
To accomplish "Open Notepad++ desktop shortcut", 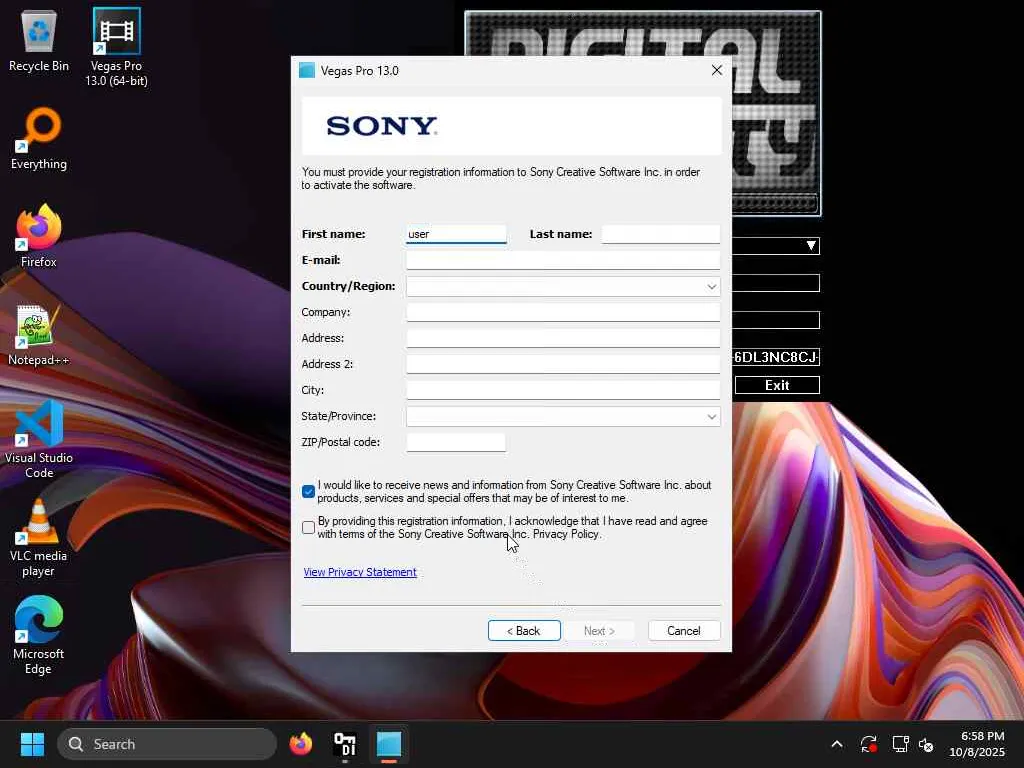I will point(39,334).
